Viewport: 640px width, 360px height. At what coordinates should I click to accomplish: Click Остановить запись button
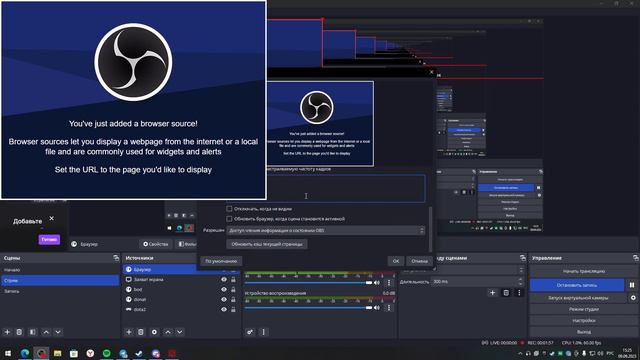pos(577,285)
